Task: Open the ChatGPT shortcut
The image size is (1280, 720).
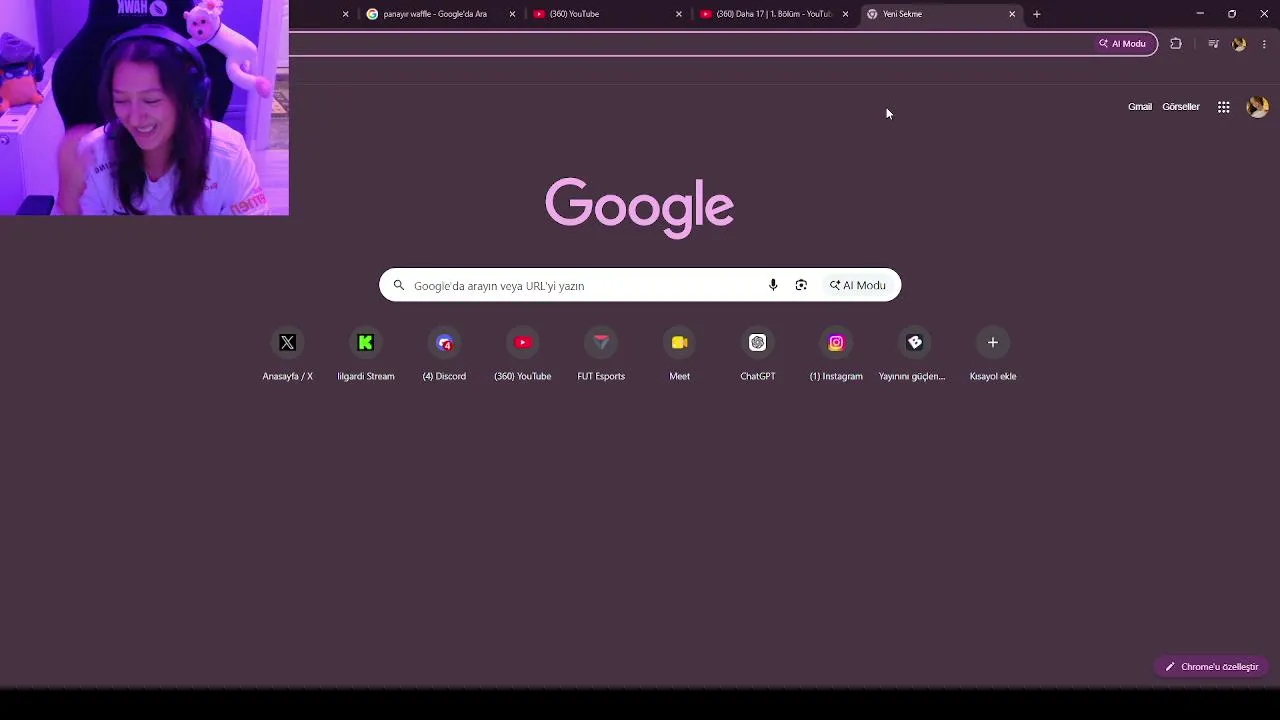Action: click(x=758, y=355)
